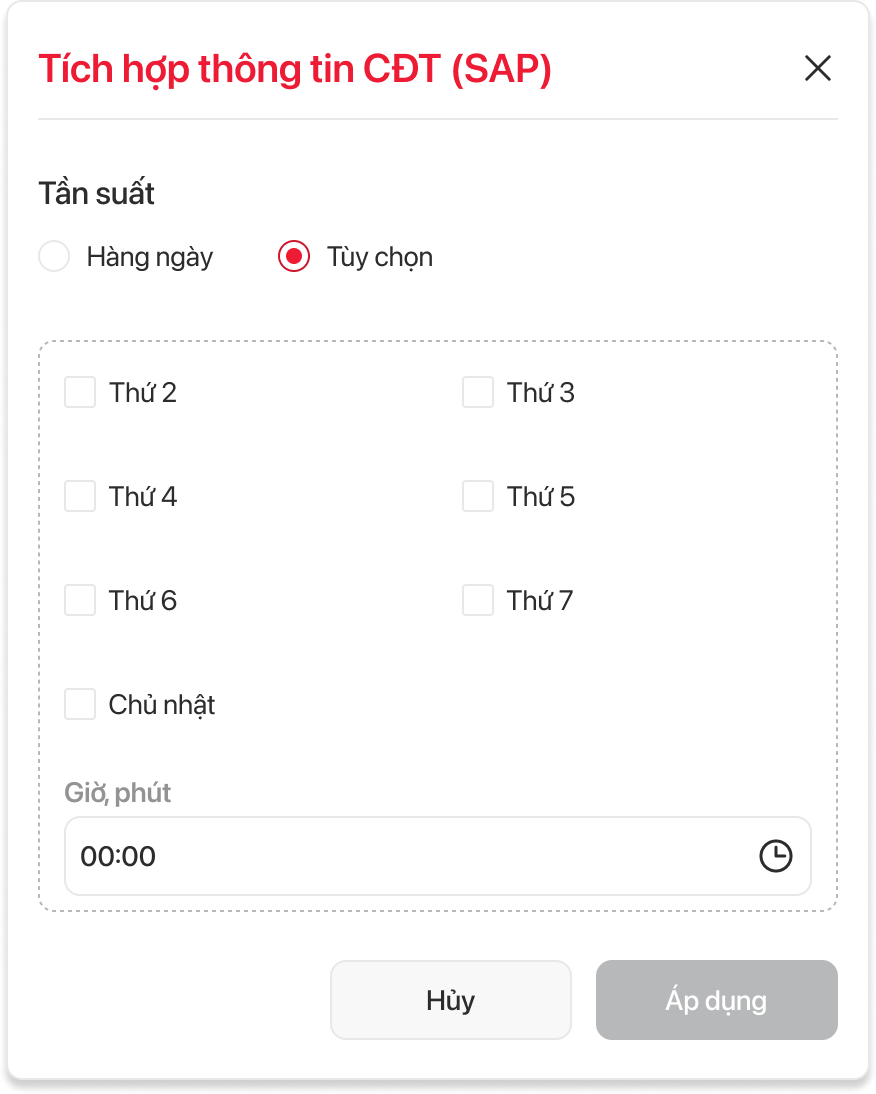Select the Tùy chọn radio button
Screen dimensions: 876x1094
click(293, 257)
